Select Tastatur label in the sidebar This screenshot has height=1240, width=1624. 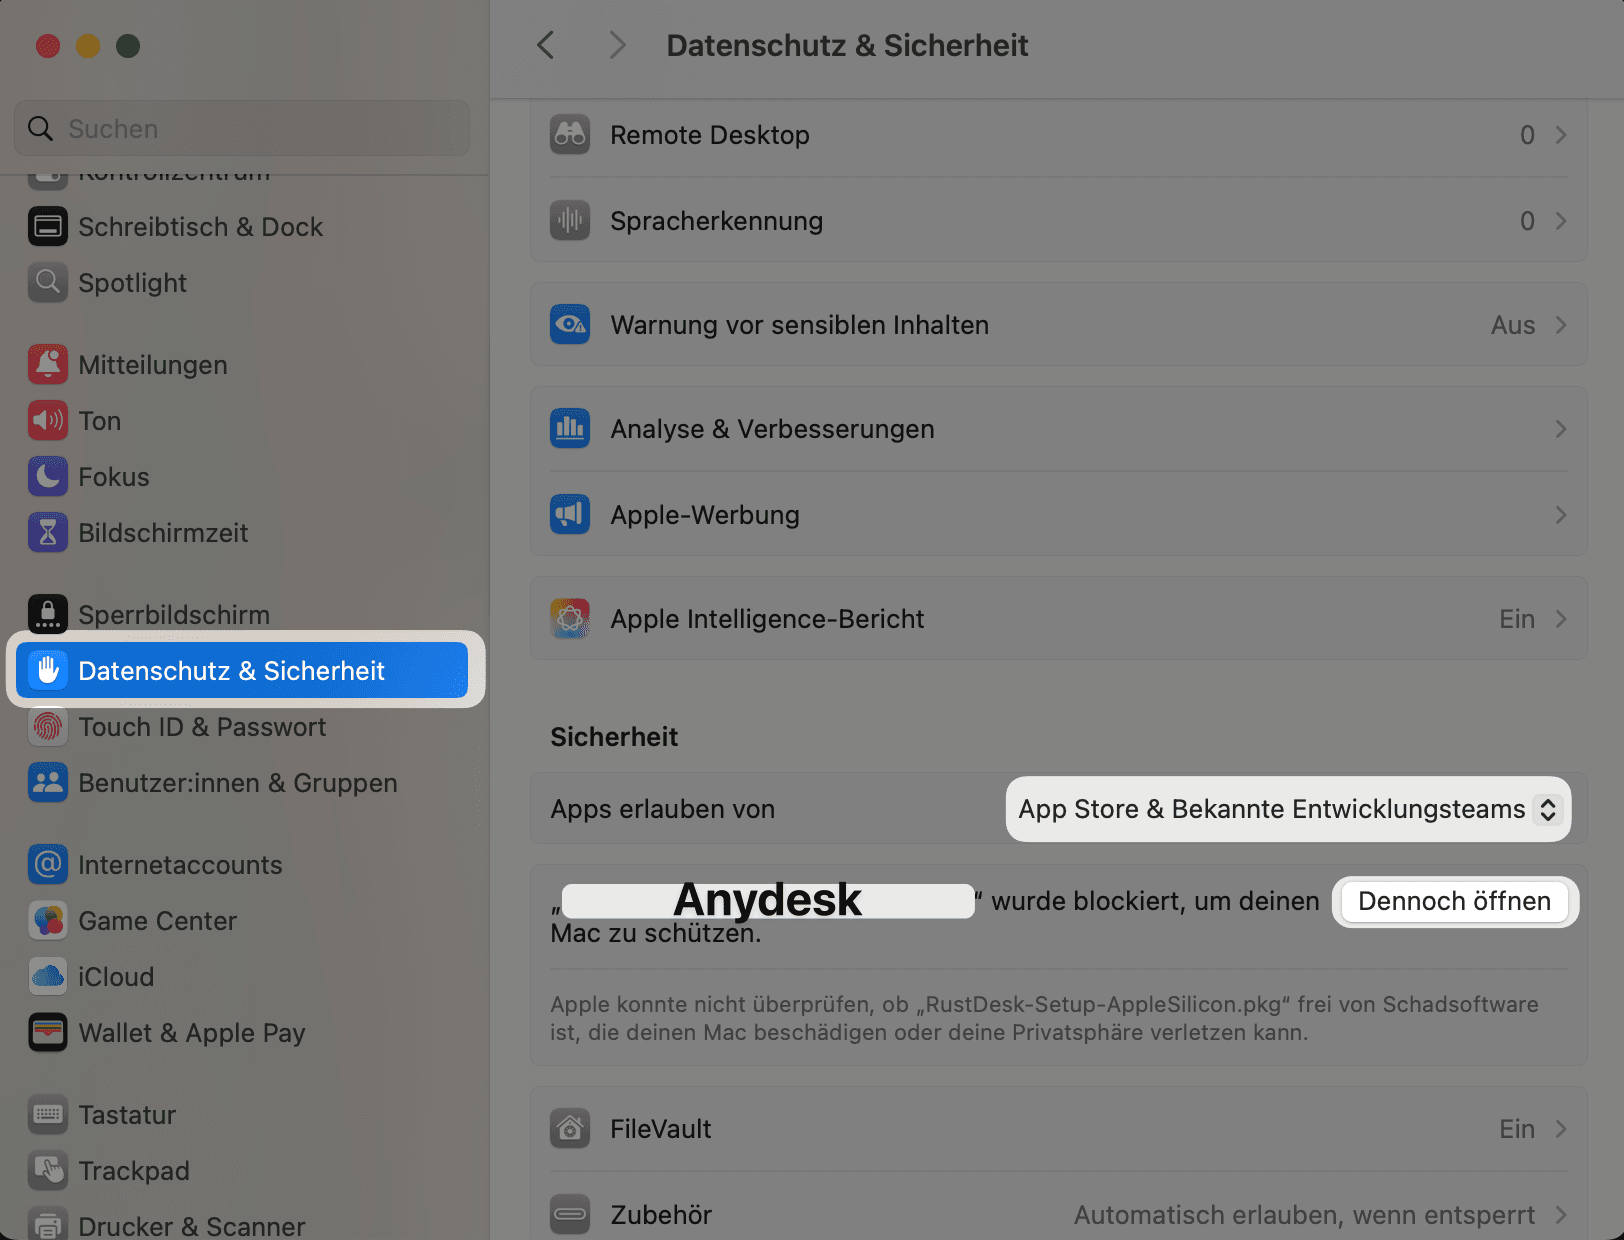[x=127, y=1115]
